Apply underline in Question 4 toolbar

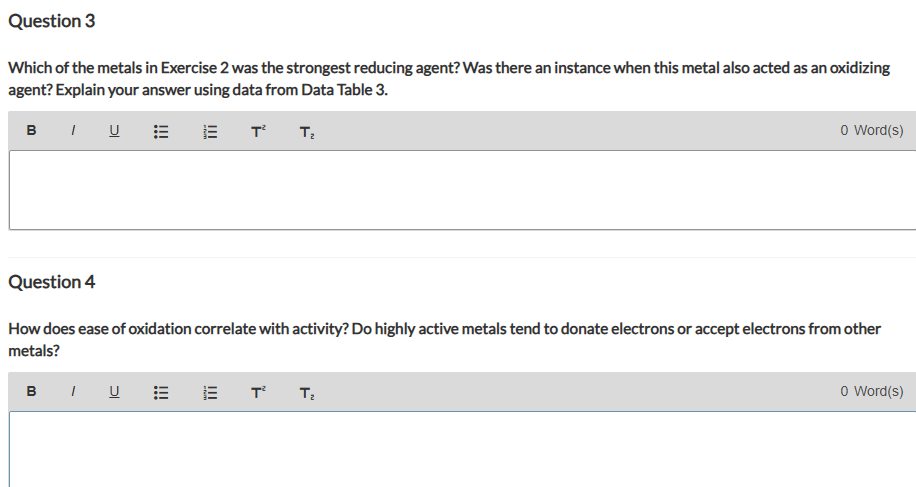tap(114, 392)
